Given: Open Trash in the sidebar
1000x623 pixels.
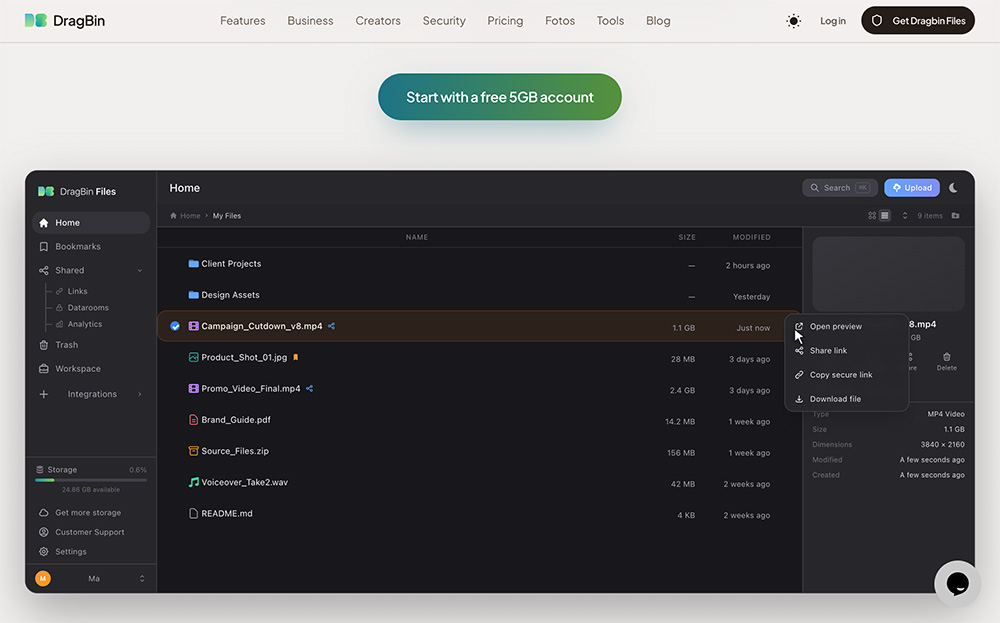Looking at the screenshot, I should (x=66, y=344).
